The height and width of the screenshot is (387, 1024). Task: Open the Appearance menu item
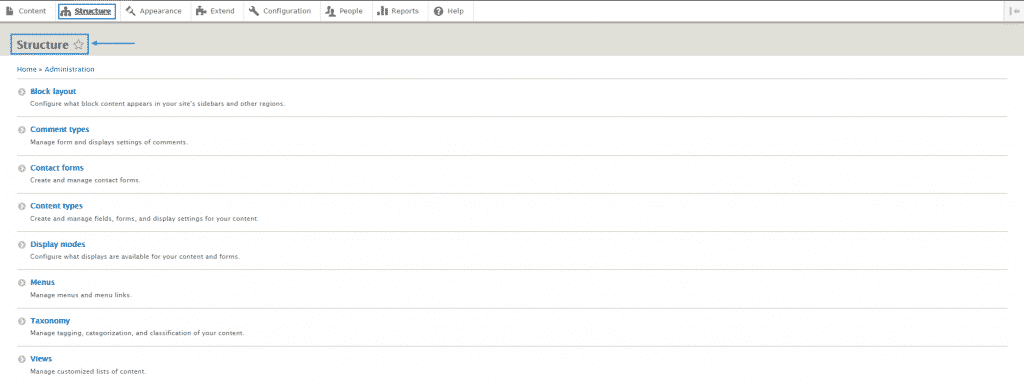coord(154,11)
